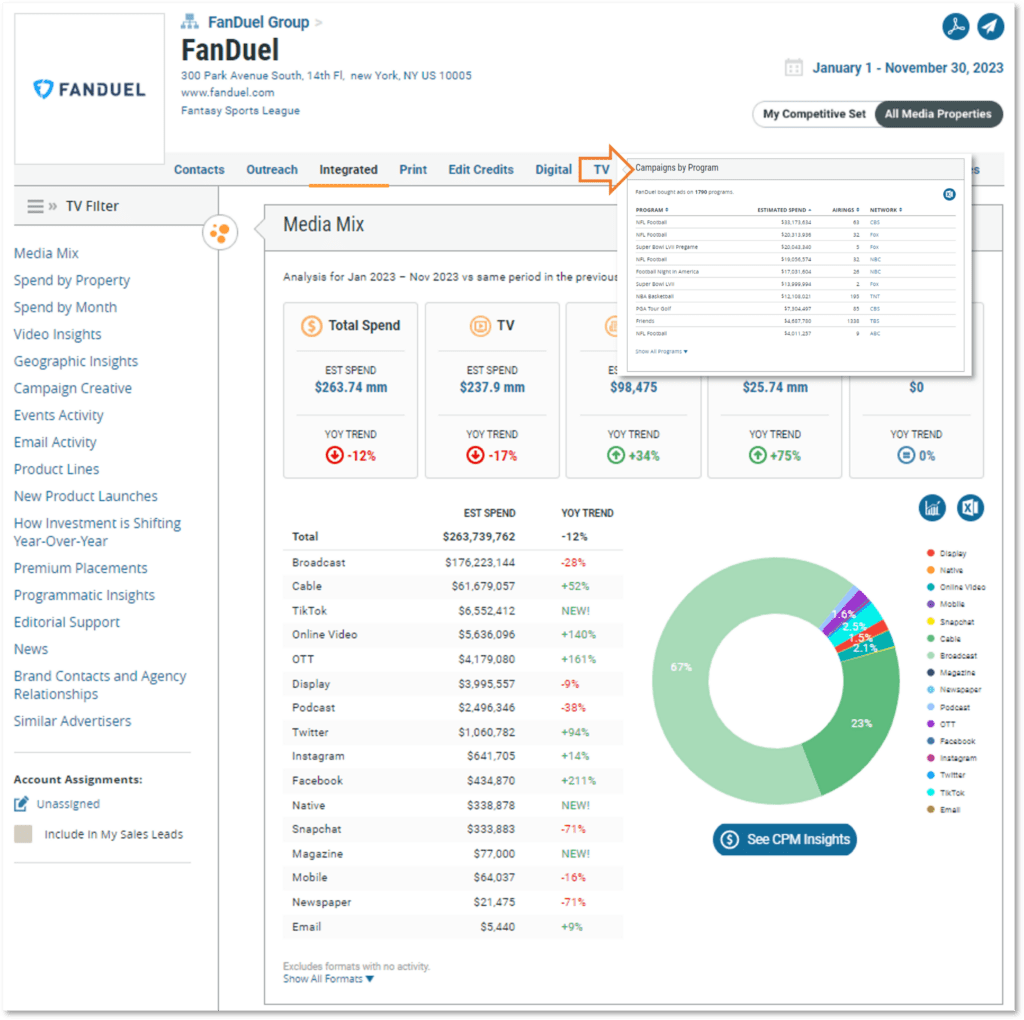This screenshot has height=1020, width=1024.
Task: Visit the www.fanduel.com website link
Action: coord(227,93)
